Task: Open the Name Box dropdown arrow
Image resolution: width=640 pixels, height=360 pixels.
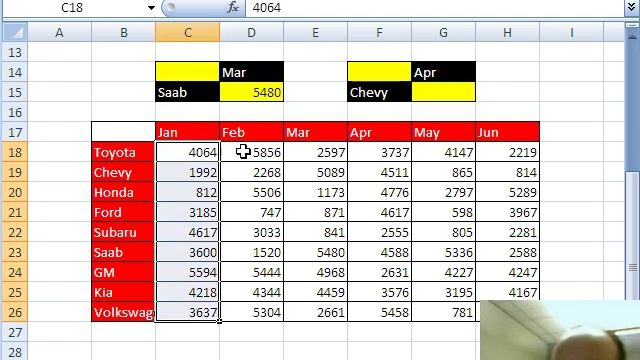Action: pyautogui.click(x=151, y=8)
